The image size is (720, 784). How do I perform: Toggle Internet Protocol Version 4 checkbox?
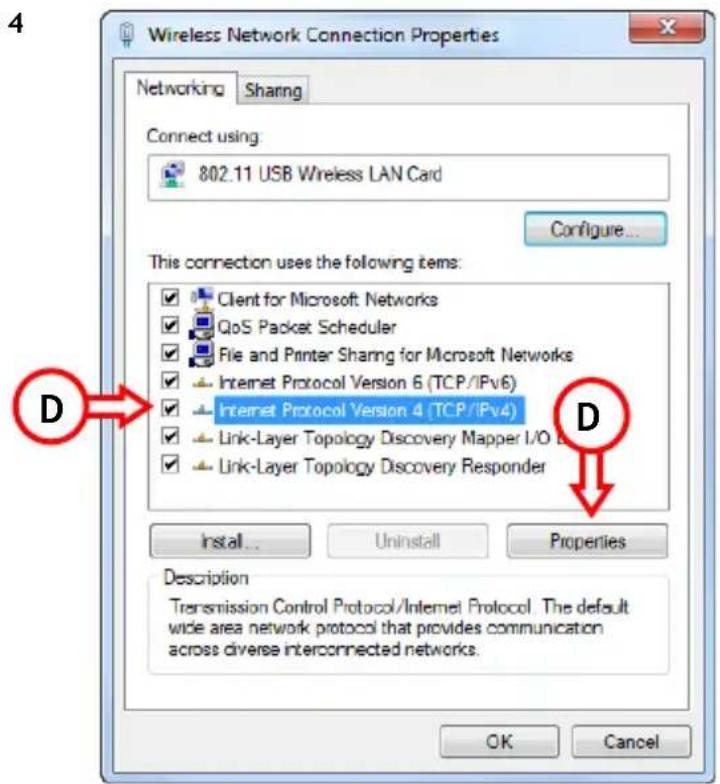point(170,409)
